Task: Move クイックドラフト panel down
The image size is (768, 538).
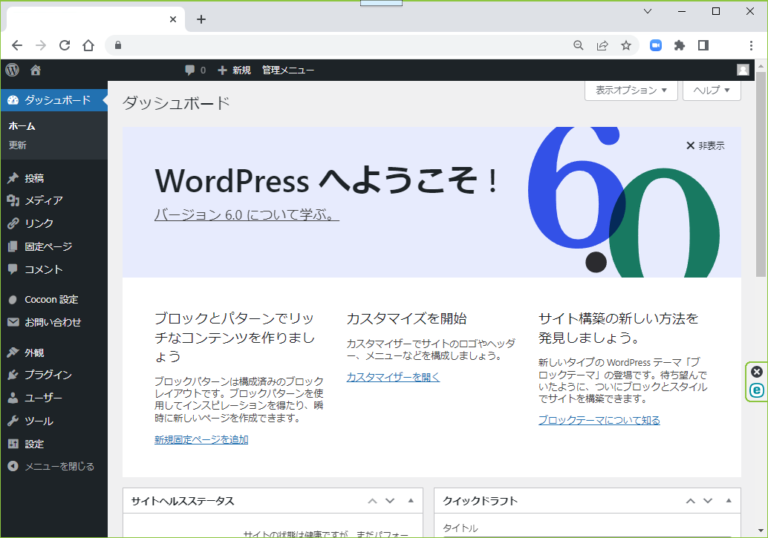Action: point(708,501)
